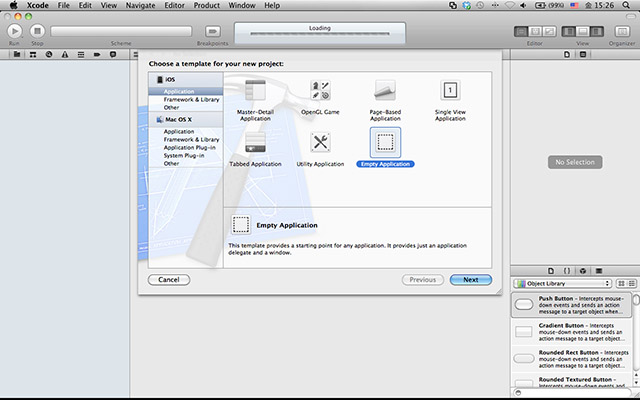Click the Cancel button

click(x=169, y=280)
